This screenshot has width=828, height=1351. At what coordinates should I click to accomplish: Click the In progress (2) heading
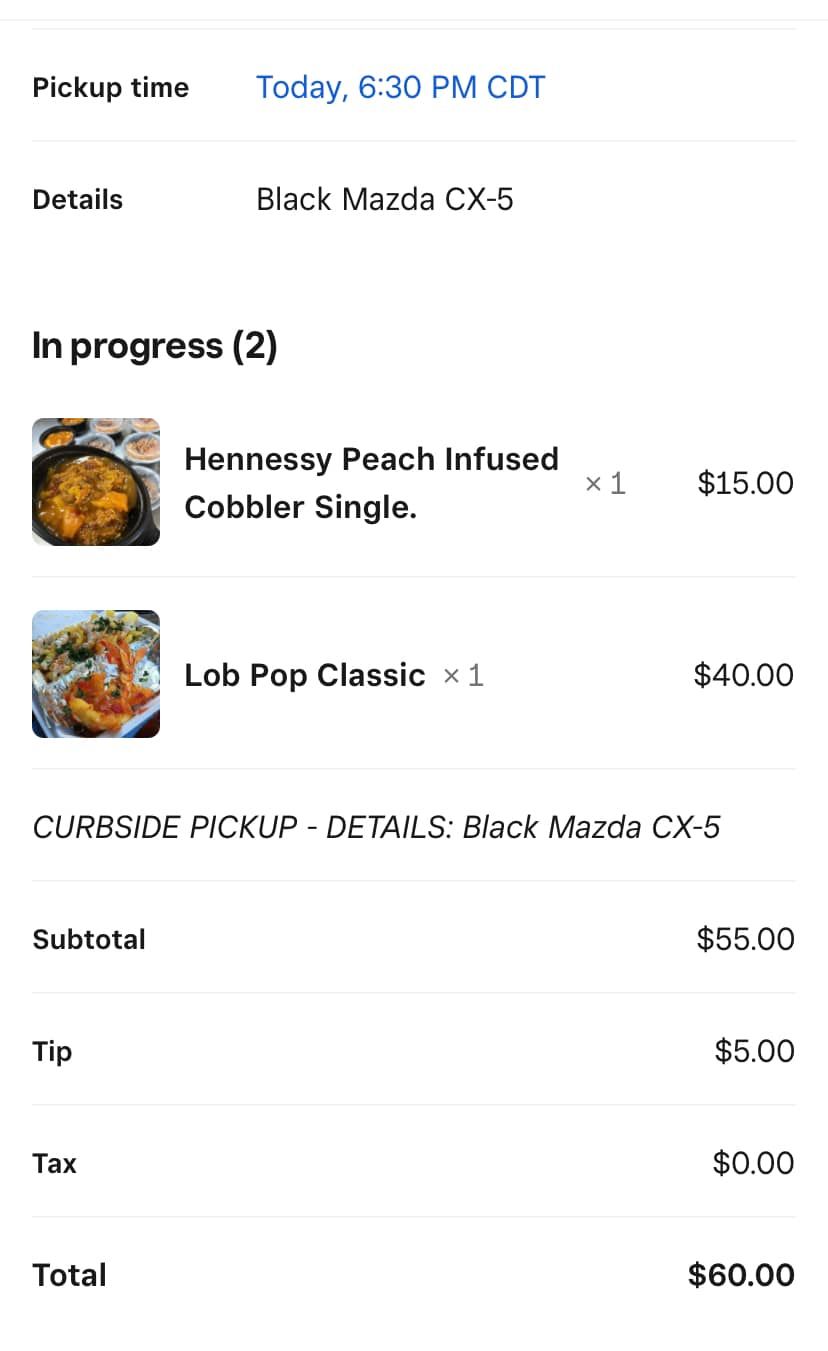(x=154, y=345)
